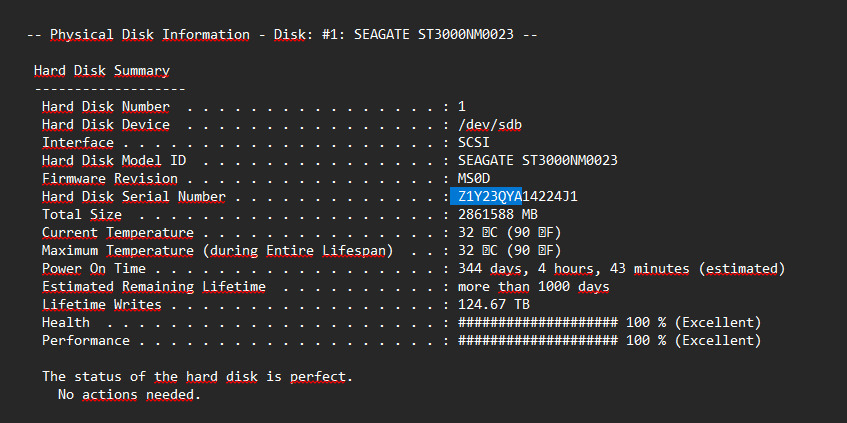Screen dimensions: 847x423
Task: Click the No actions needed text
Action: (x=129, y=395)
